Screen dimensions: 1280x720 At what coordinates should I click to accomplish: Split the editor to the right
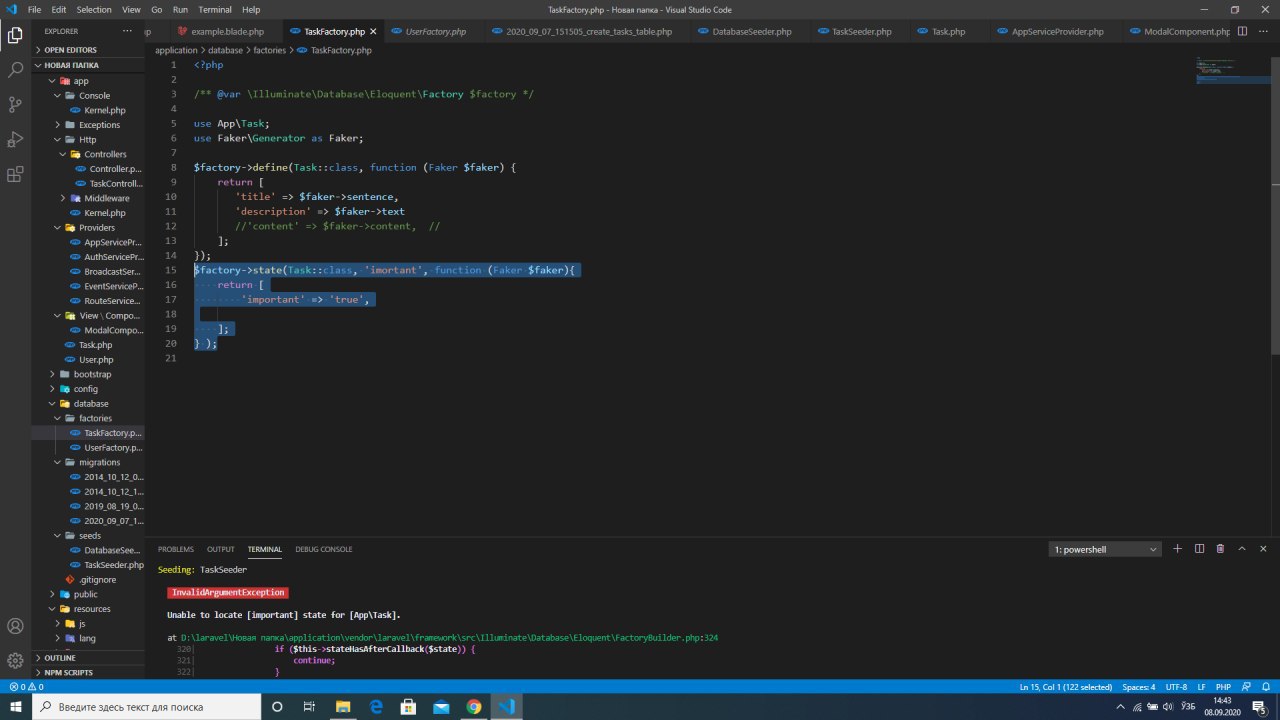[1243, 31]
